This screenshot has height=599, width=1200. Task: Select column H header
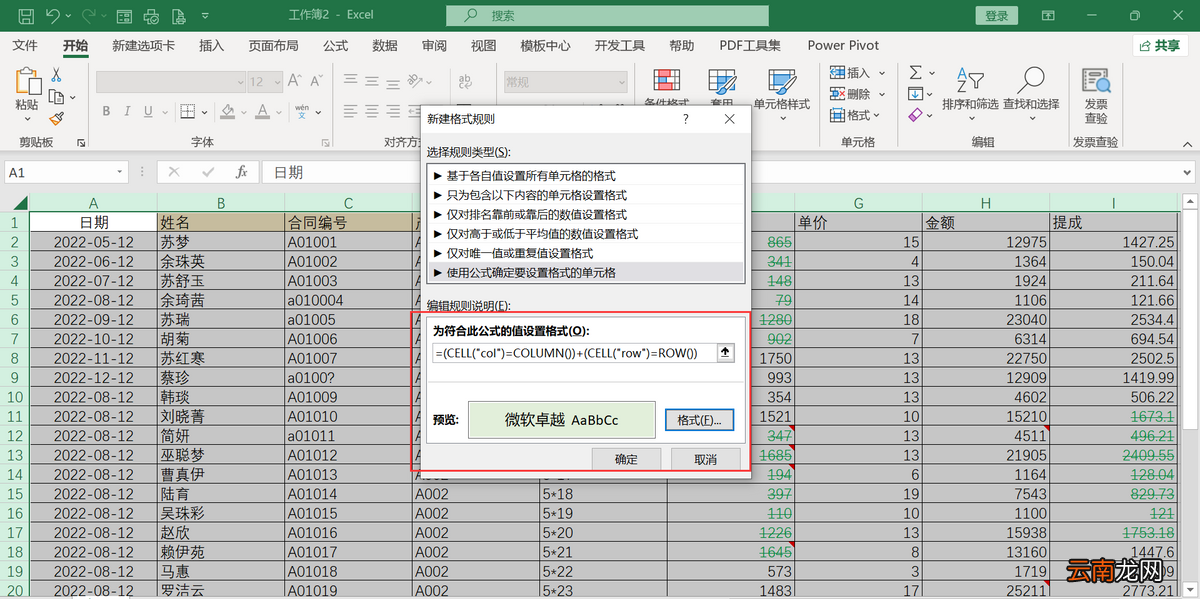click(985, 203)
